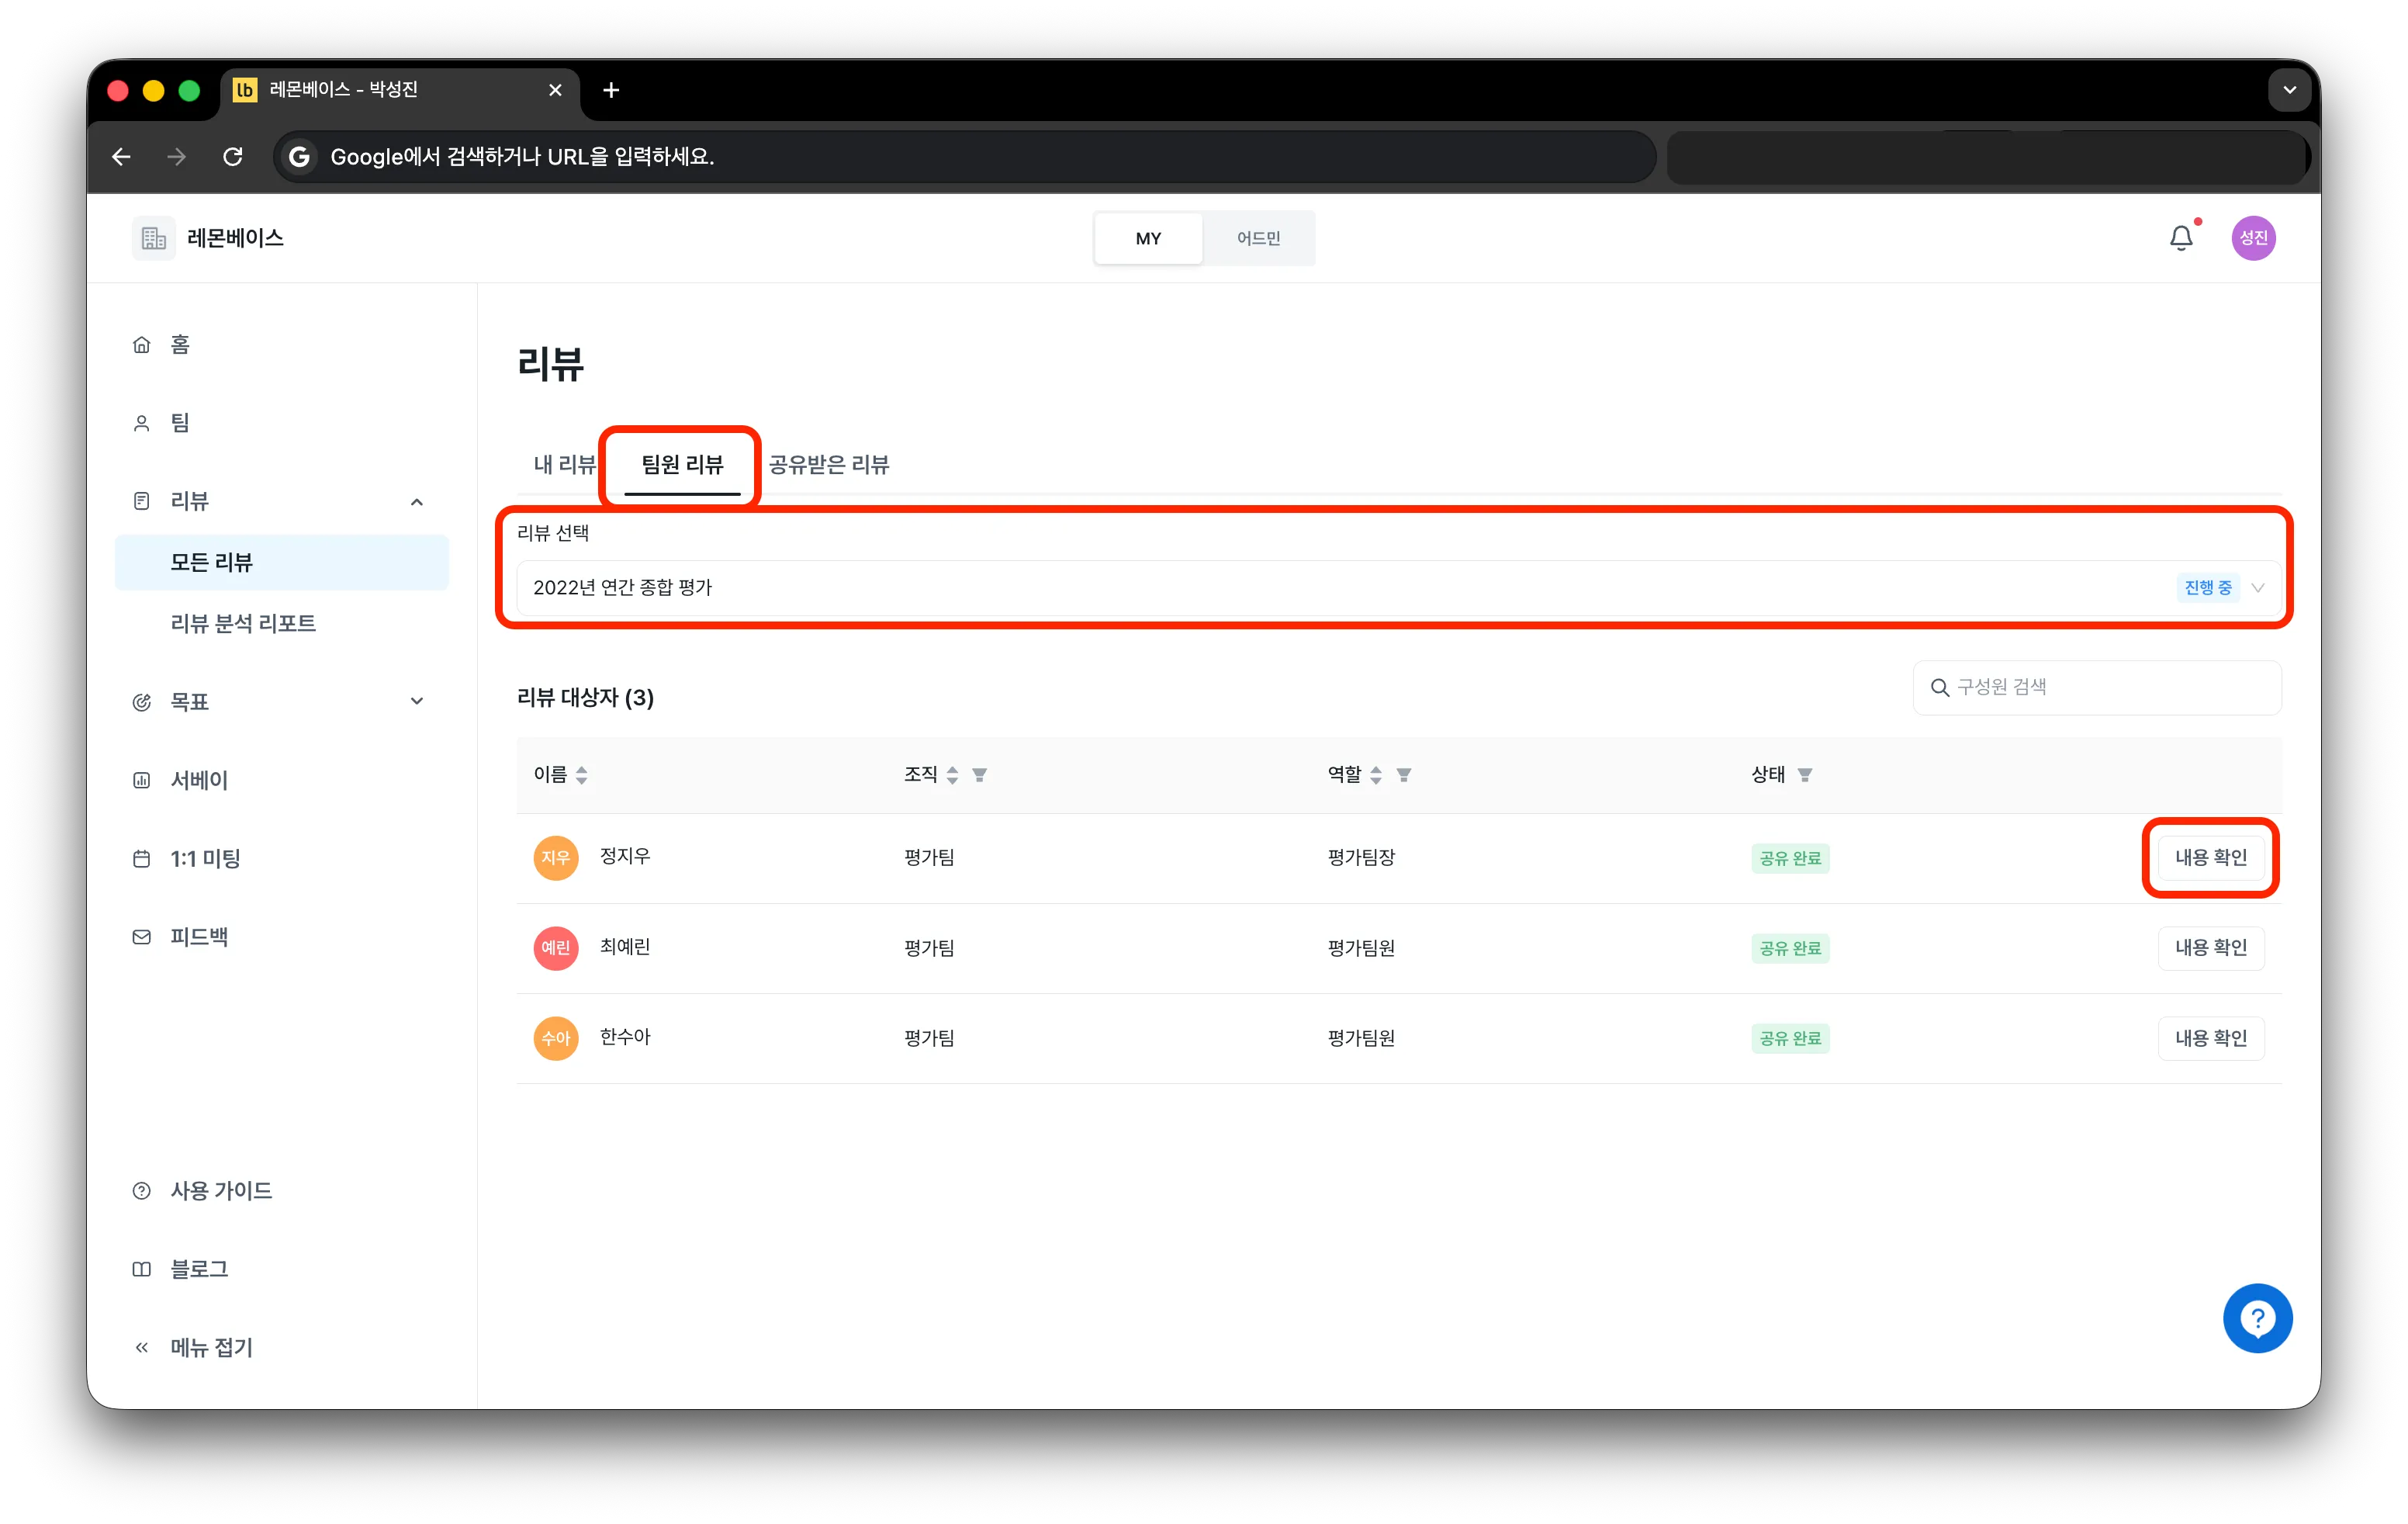This screenshot has width=2408, height=1524.
Task: Click 정지우's avatar icon
Action: pyautogui.click(x=555, y=858)
